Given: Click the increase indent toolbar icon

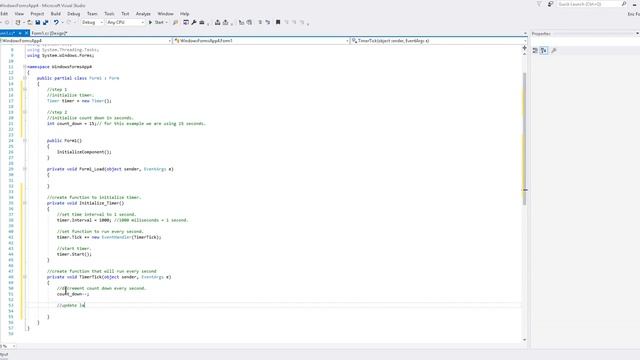Looking at the screenshot, I should tap(249, 22).
